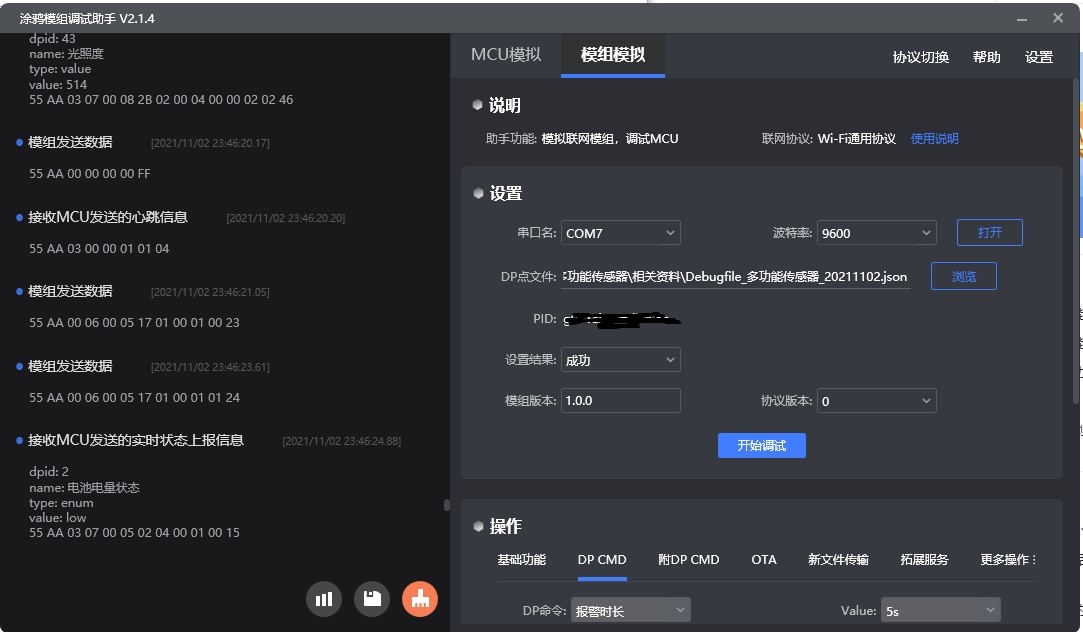
Task: Open the Value 5s dropdown
Action: pos(940,610)
